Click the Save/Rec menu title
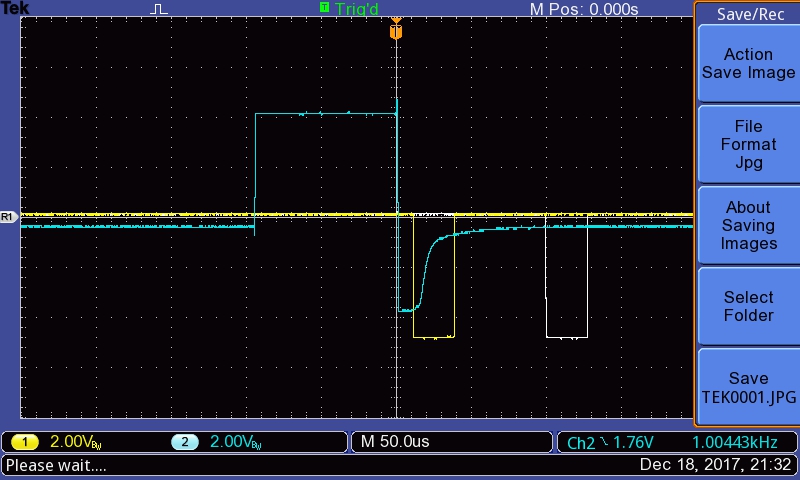800x480 pixels. pyautogui.click(x=751, y=14)
